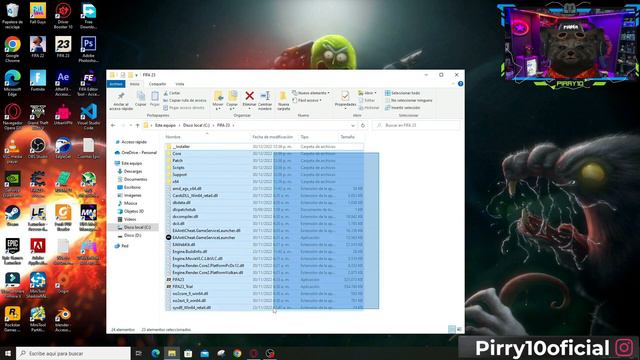
Task: Click the Eliminar red X icon
Action: click(249, 96)
